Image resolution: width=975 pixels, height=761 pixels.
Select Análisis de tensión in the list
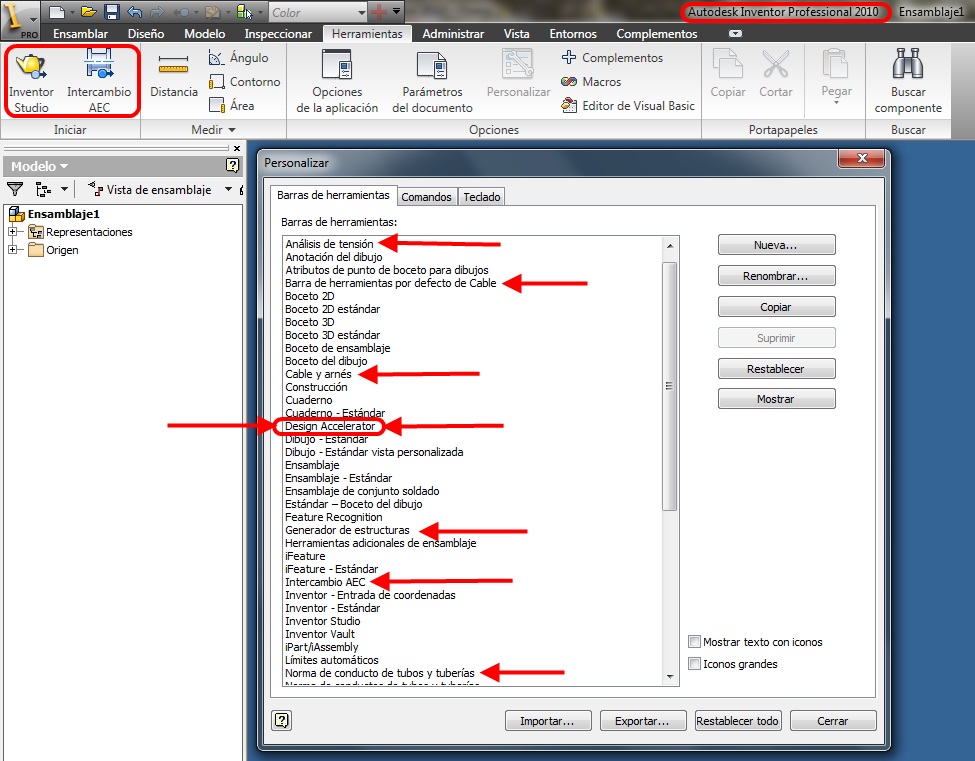tap(330, 244)
